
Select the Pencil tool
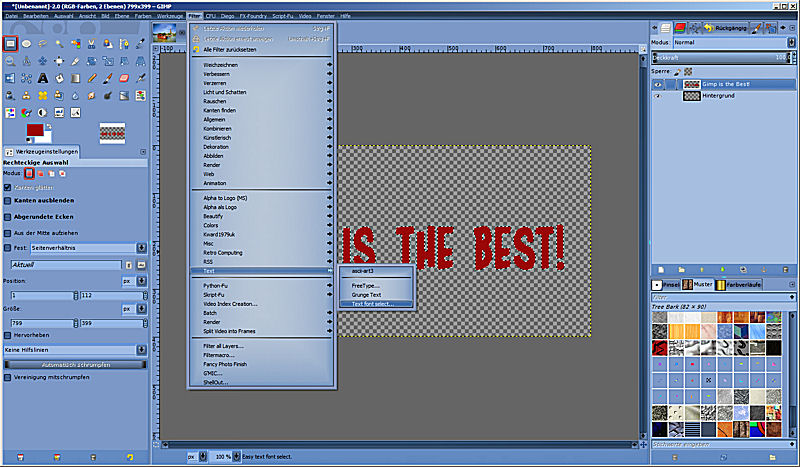click(92, 78)
